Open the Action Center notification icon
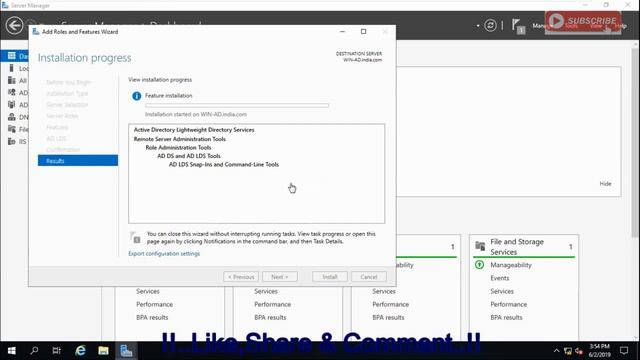The height and width of the screenshot is (360, 640). [x=624, y=351]
